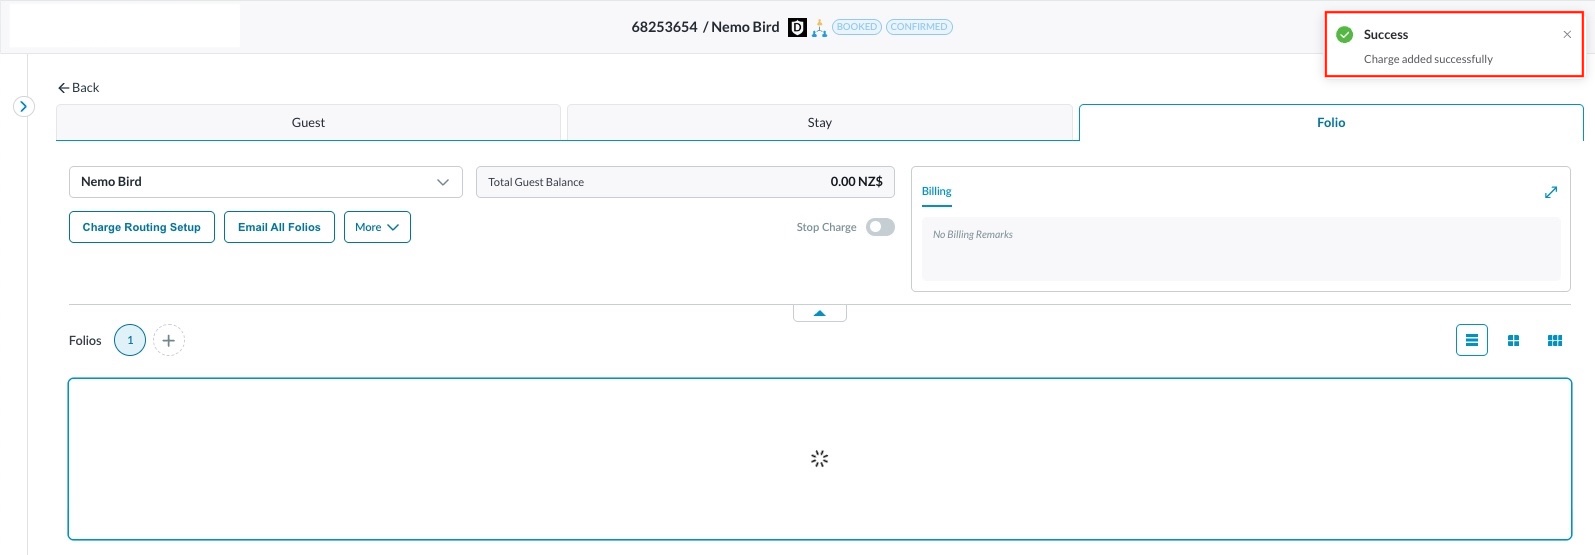
Task: Switch to the Guest tab
Action: pos(308,123)
